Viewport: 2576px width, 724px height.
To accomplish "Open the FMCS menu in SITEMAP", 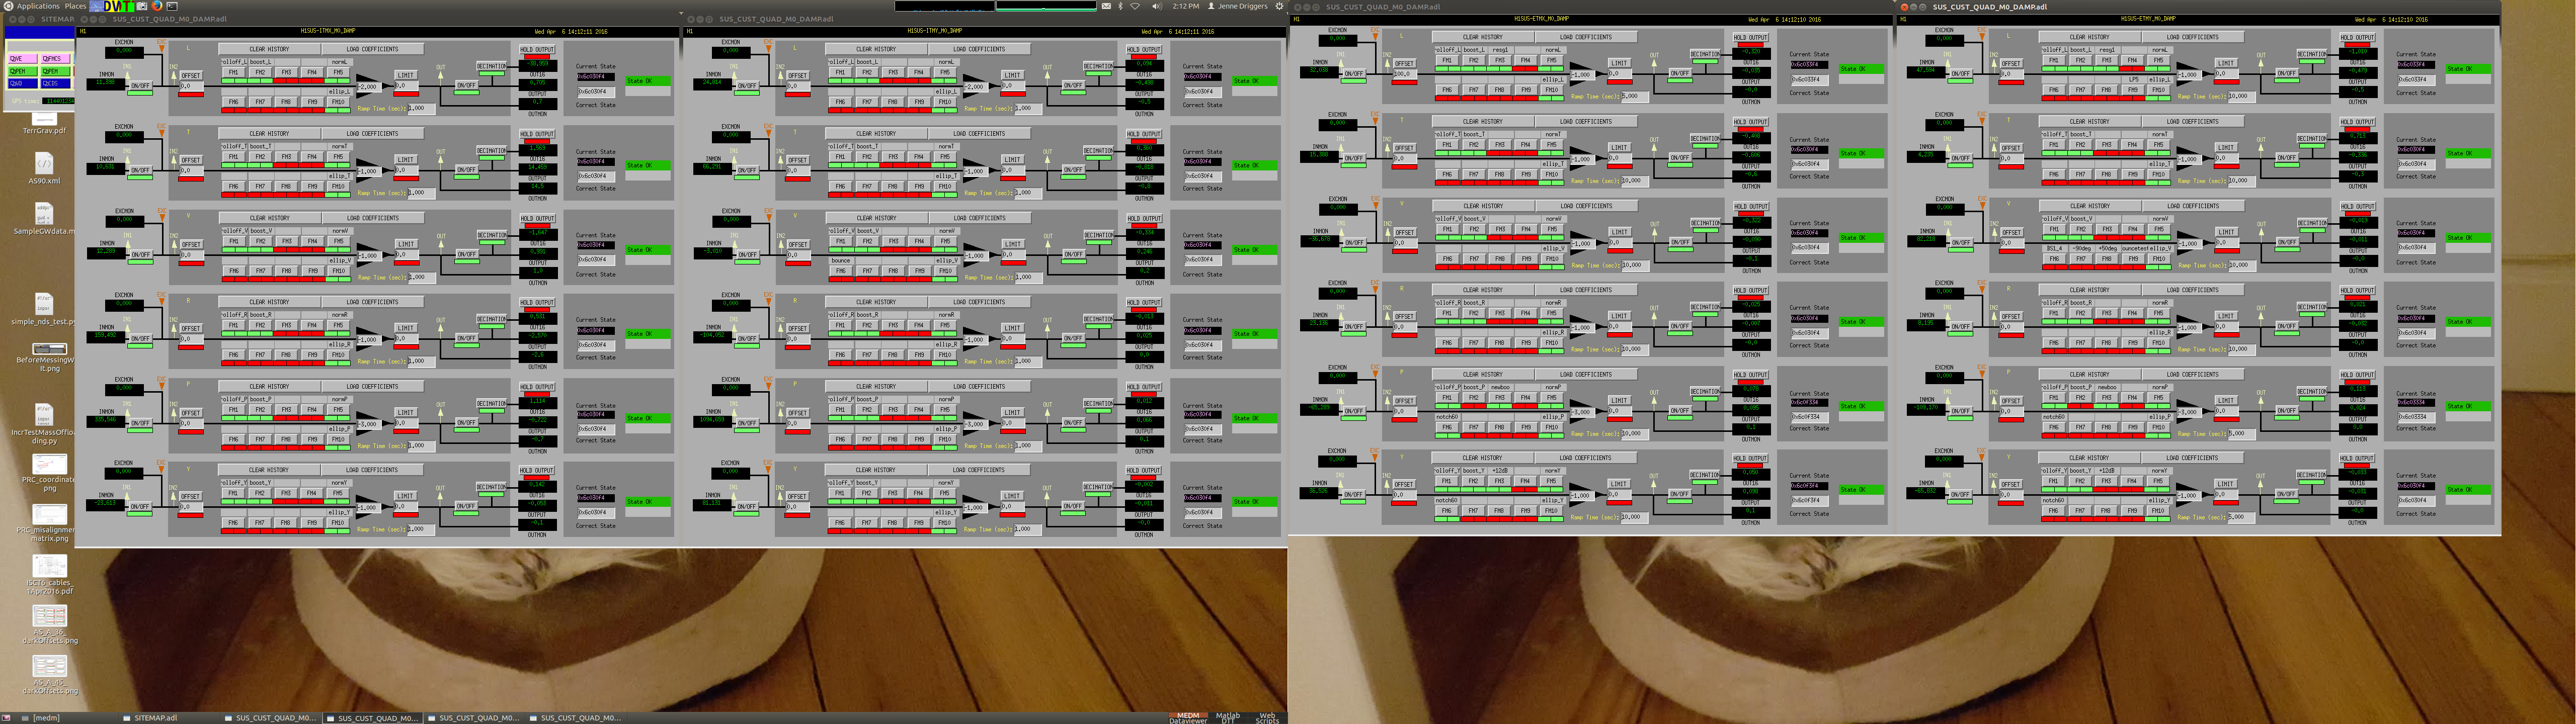I will pyautogui.click(x=55, y=59).
